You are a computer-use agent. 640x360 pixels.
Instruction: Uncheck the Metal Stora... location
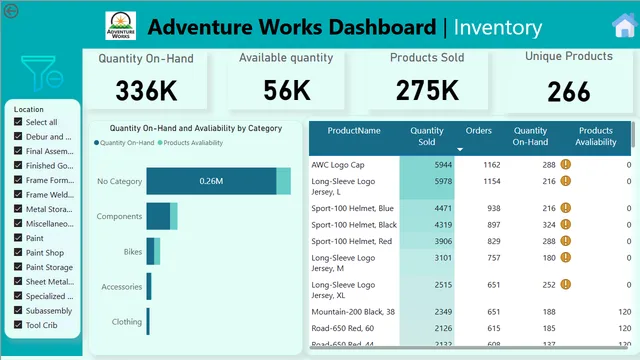coord(18,209)
